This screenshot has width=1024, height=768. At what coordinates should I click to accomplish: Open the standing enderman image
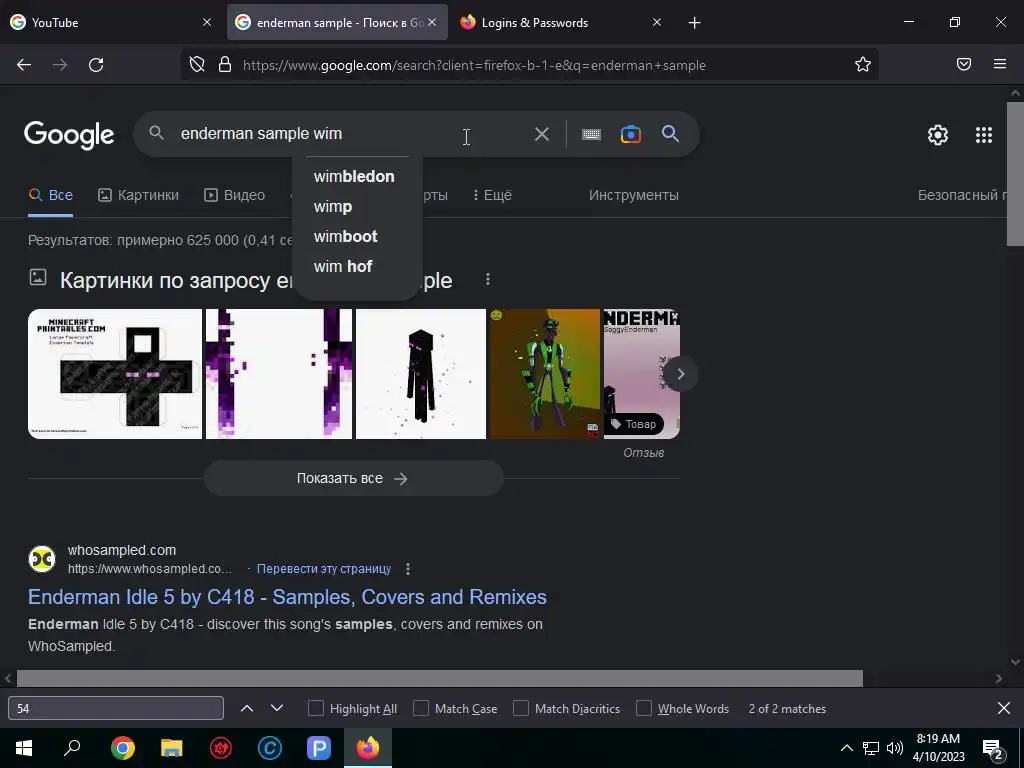point(421,374)
